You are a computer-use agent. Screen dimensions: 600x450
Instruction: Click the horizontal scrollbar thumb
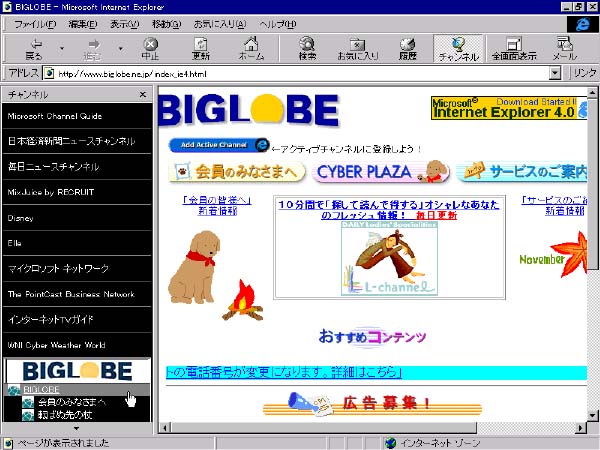[x=324, y=427]
